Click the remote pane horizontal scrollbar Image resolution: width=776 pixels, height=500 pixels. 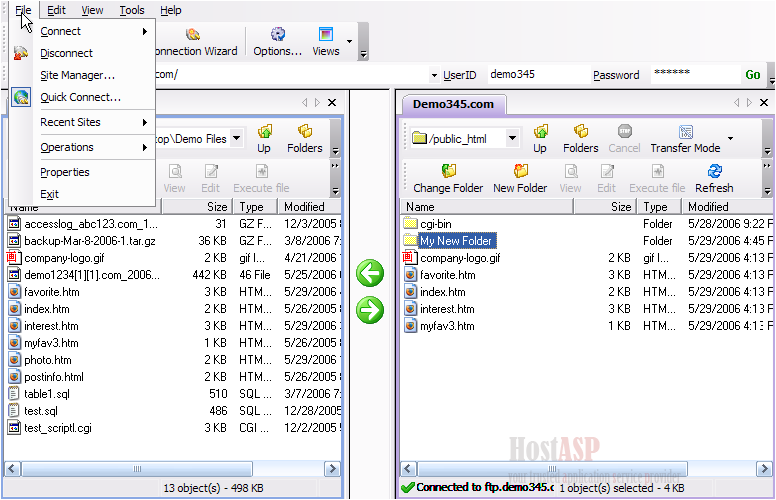[x=552, y=468]
